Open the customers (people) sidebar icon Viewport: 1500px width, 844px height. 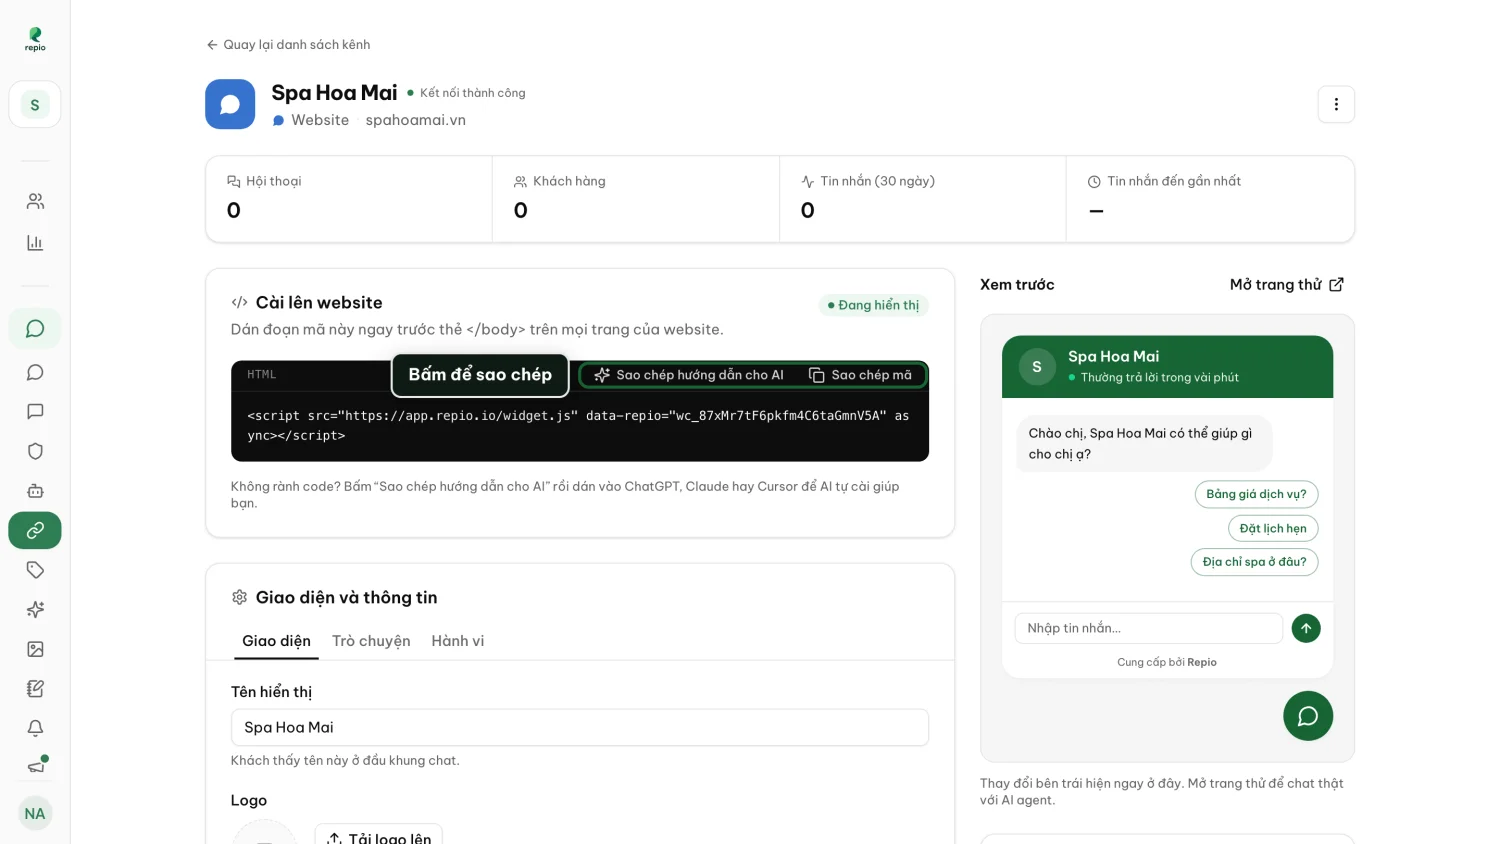click(x=35, y=201)
